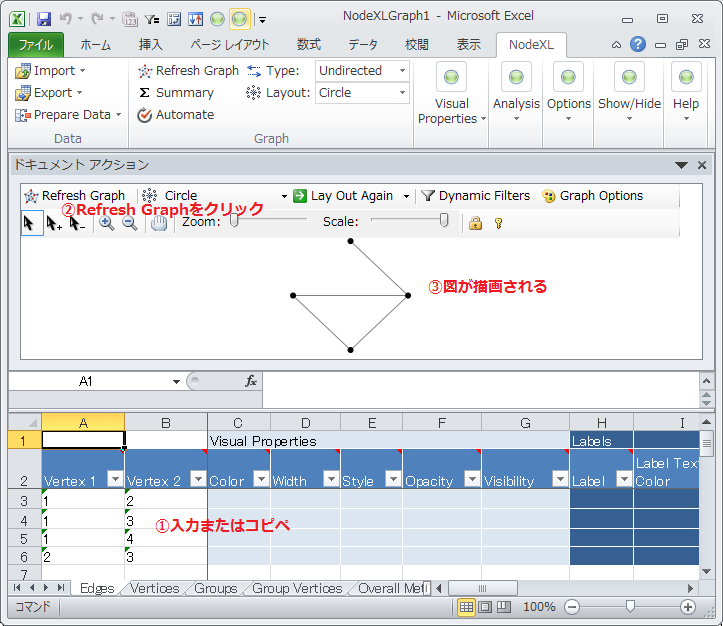Switch to Normal view in the status bar
This screenshot has height=626, width=723.
466,607
